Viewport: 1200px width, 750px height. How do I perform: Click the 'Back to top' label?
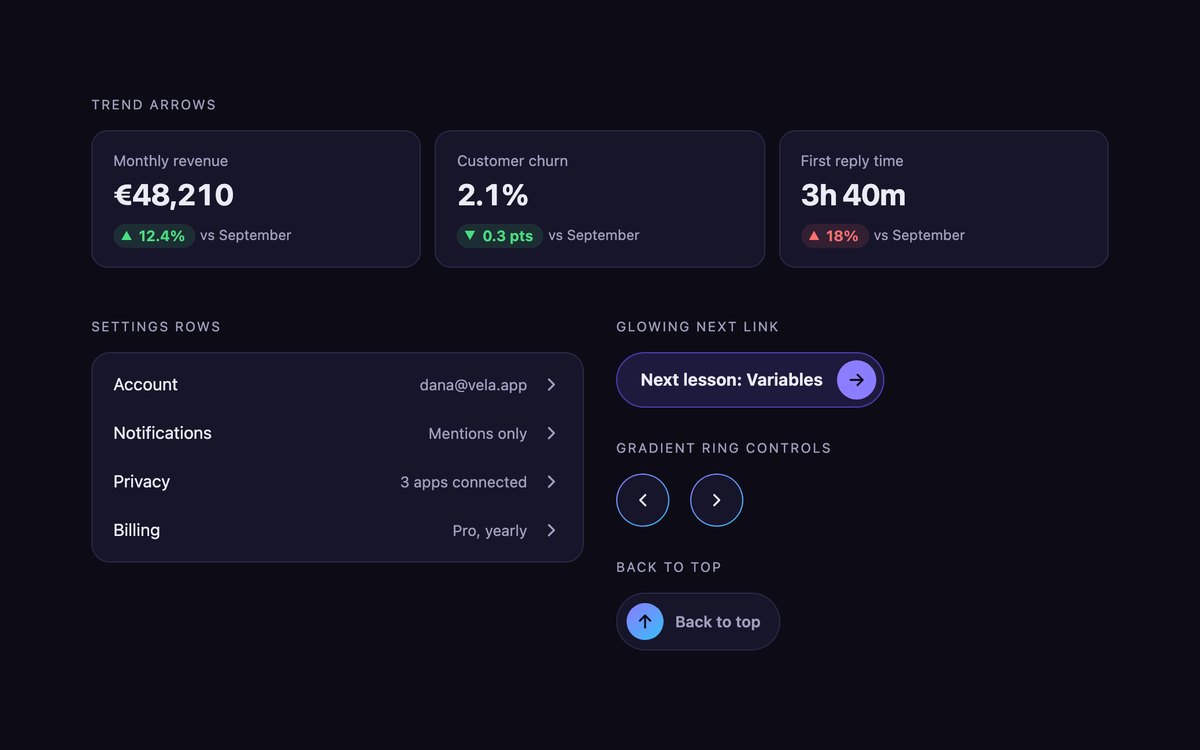coord(717,622)
